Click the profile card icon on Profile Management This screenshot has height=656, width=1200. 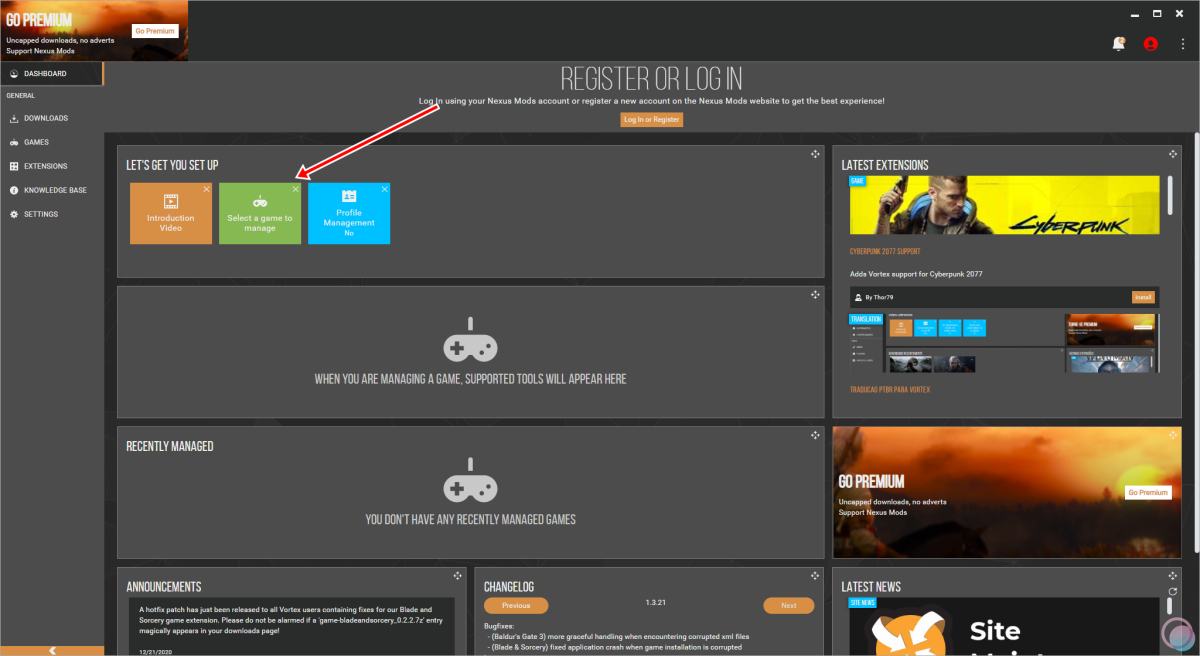pos(349,196)
